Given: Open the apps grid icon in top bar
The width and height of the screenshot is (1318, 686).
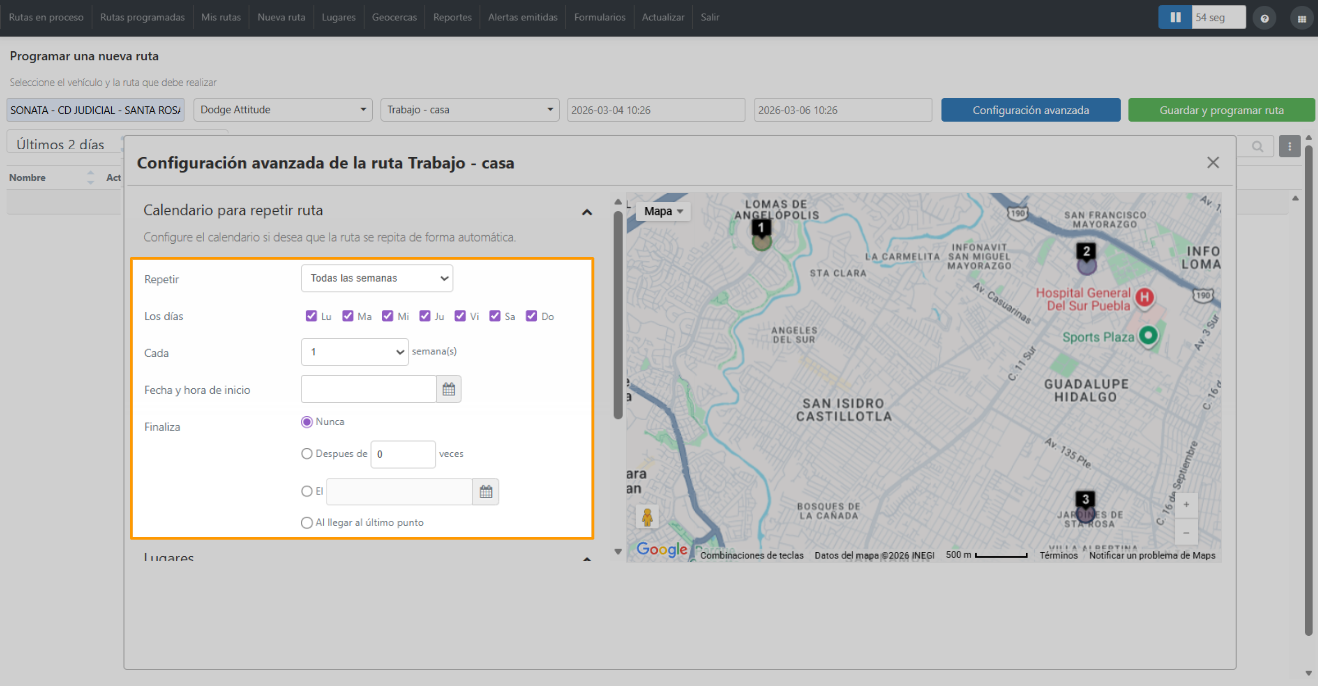Looking at the screenshot, I should coord(1302,18).
